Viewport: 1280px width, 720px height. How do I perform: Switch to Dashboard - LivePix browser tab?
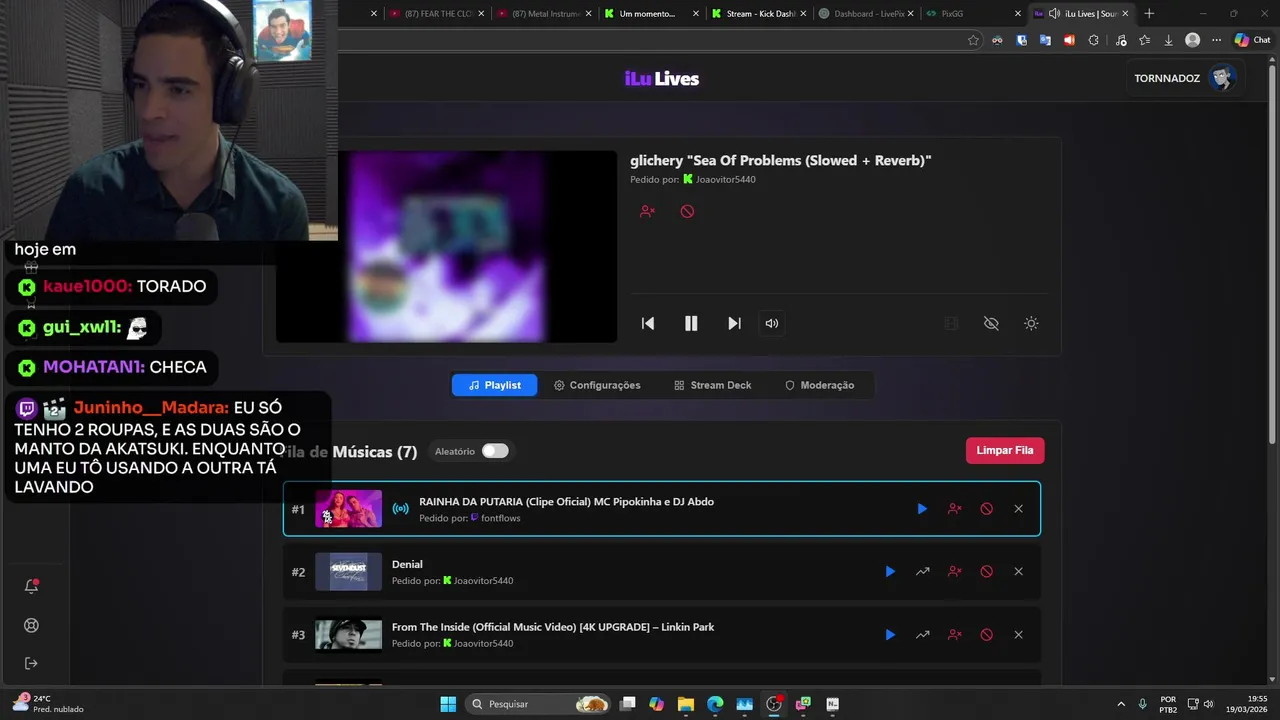866,14
